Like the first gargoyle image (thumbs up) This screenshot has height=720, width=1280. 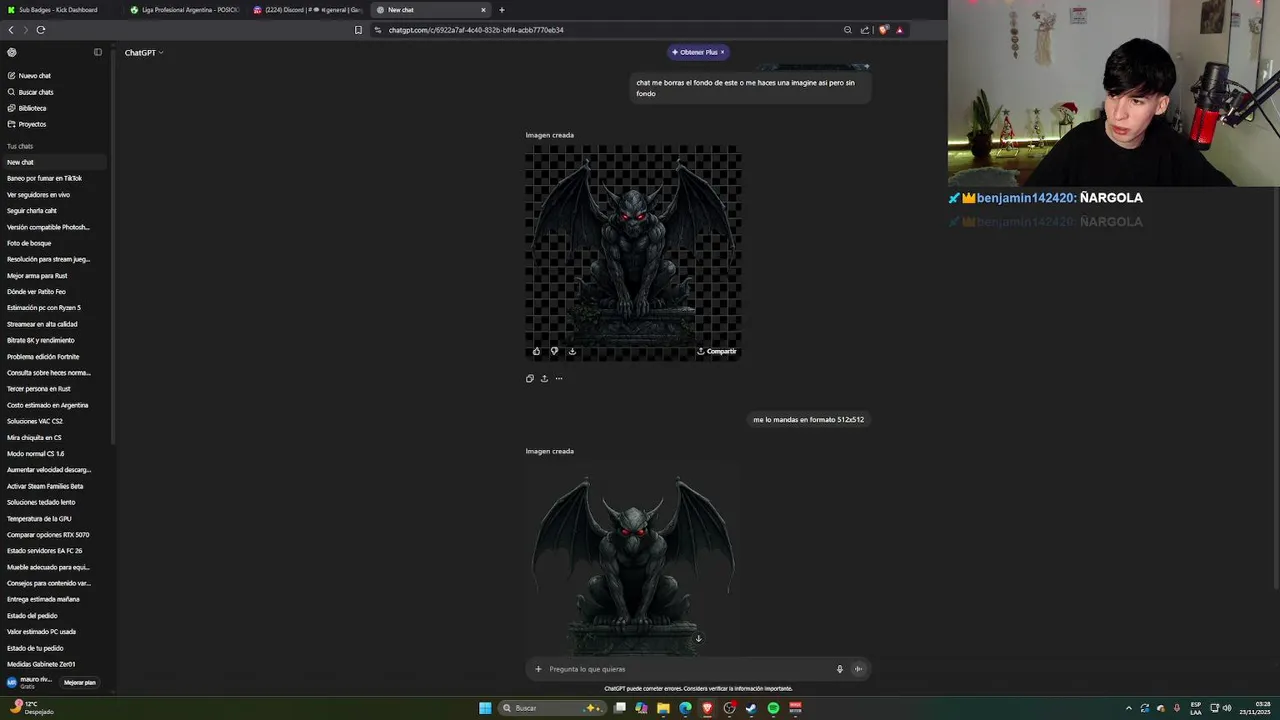[x=536, y=351]
